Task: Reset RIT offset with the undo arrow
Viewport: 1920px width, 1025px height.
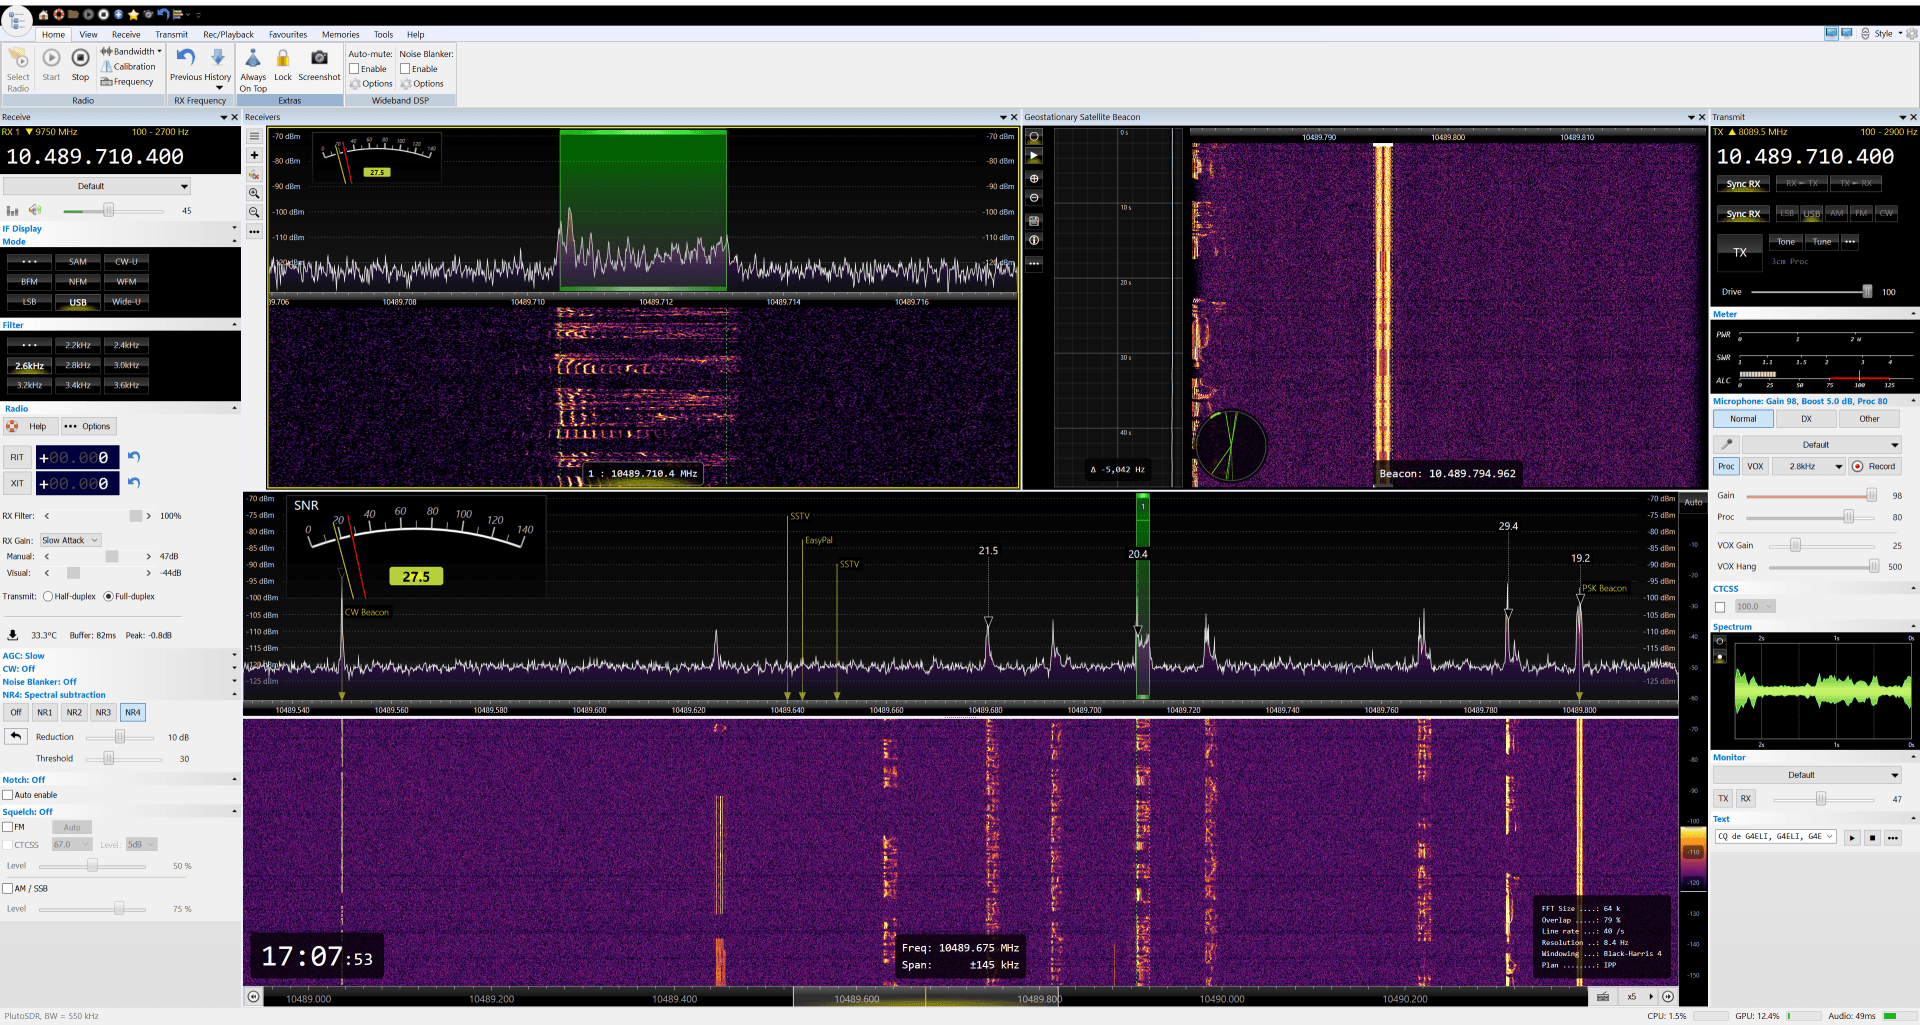Action: pyautogui.click(x=134, y=457)
